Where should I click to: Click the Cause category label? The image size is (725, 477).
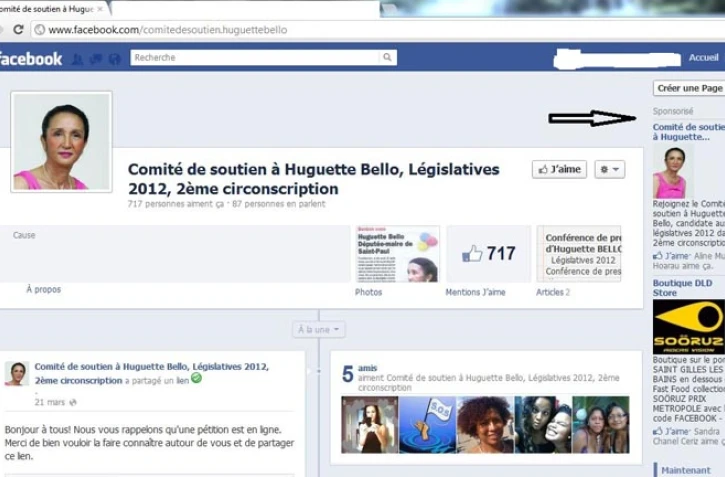tap(24, 235)
